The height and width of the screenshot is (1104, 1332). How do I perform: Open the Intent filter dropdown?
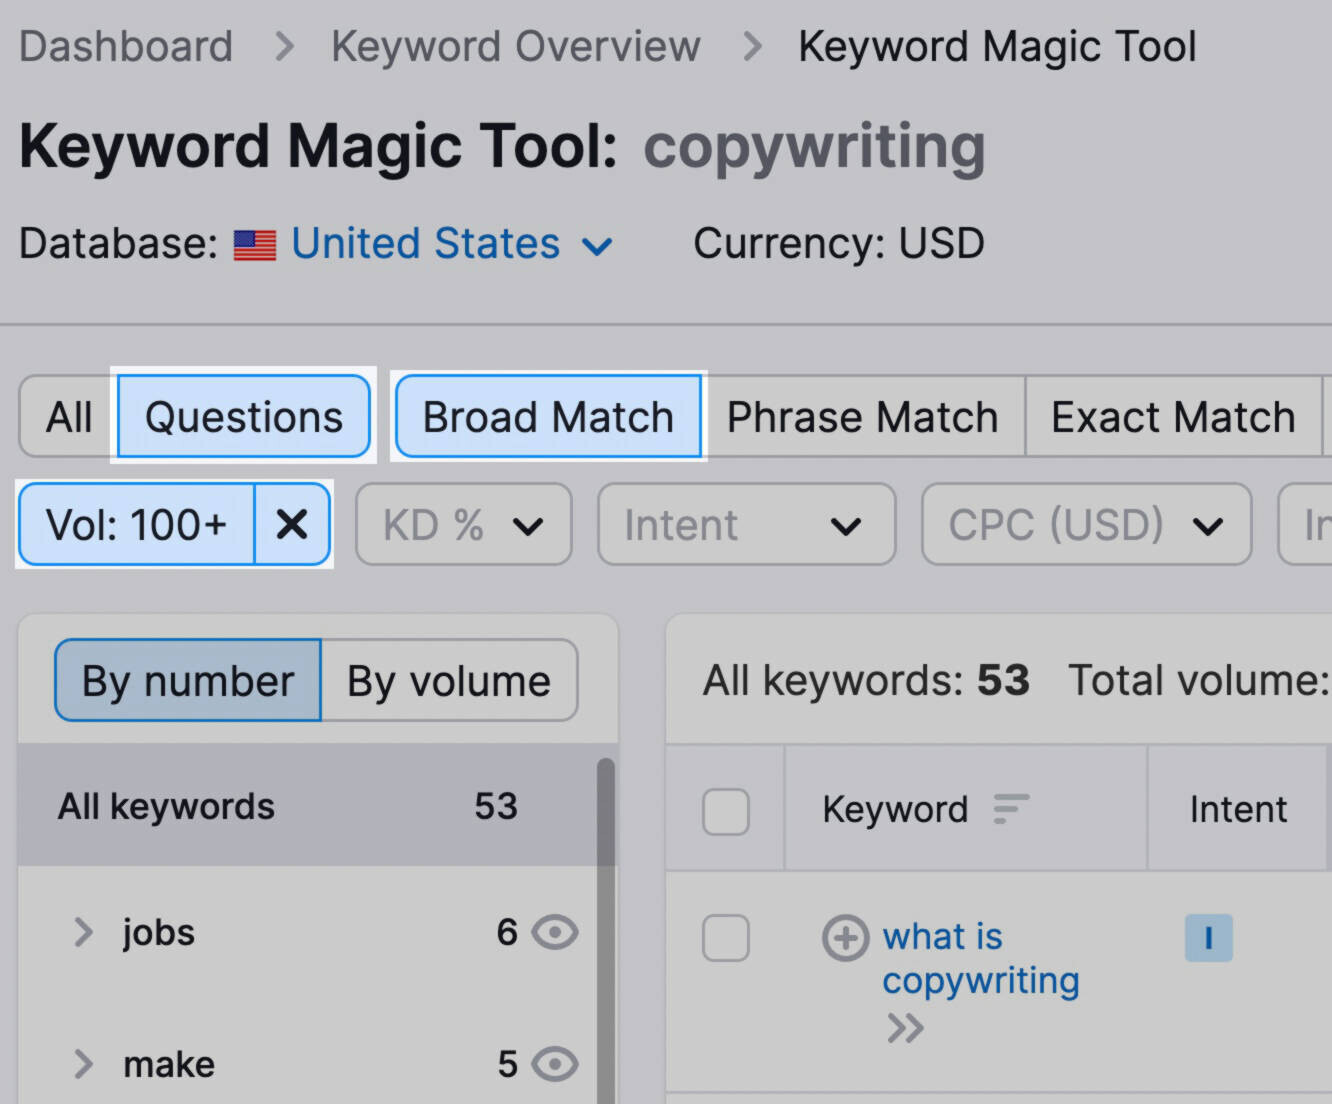pos(746,524)
